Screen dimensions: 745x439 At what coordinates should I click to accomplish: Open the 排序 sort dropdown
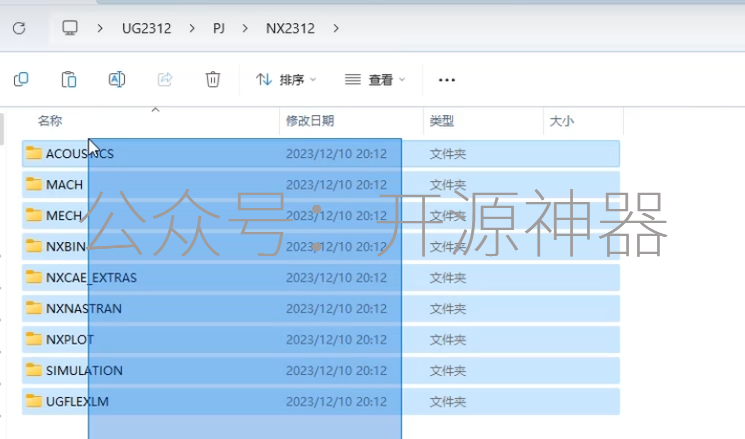pos(286,80)
